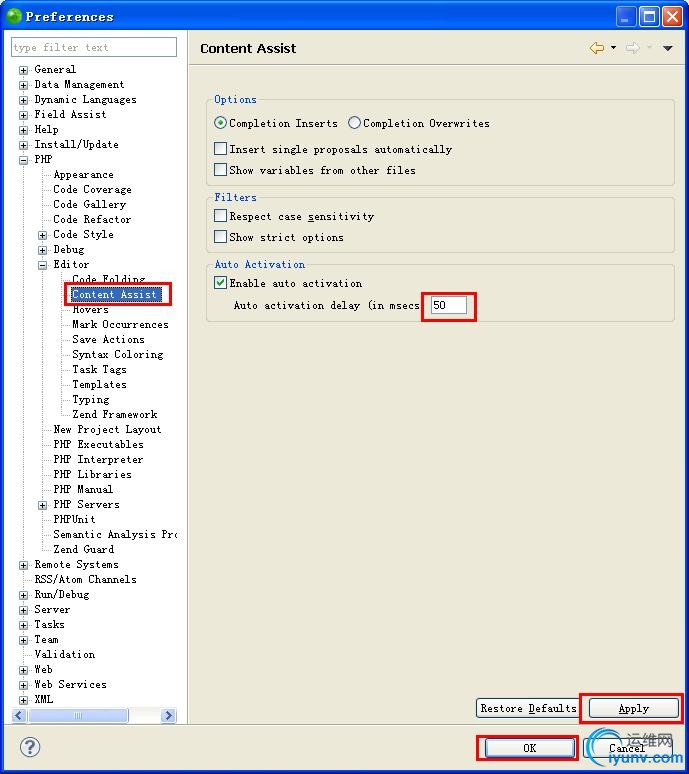Image resolution: width=689 pixels, height=774 pixels.
Task: Select the Completion Overwrites radio button
Action: (354, 123)
